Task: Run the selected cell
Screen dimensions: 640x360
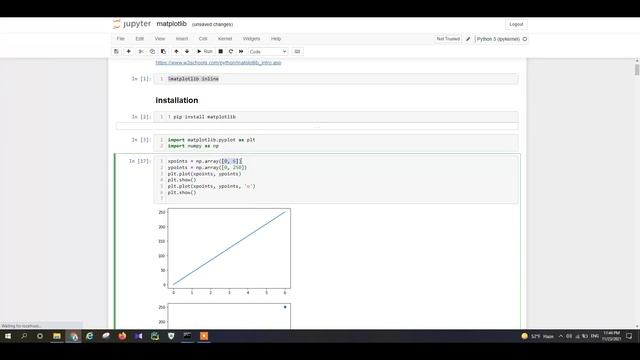Action: (204, 51)
